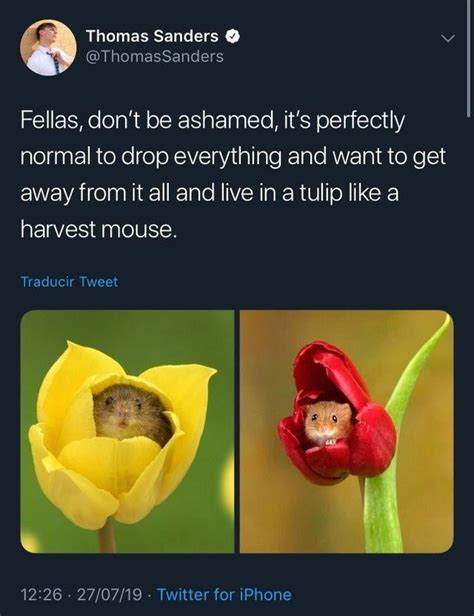
Task: Click the word "Fellas" at tweet start
Action: click(x=50, y=120)
